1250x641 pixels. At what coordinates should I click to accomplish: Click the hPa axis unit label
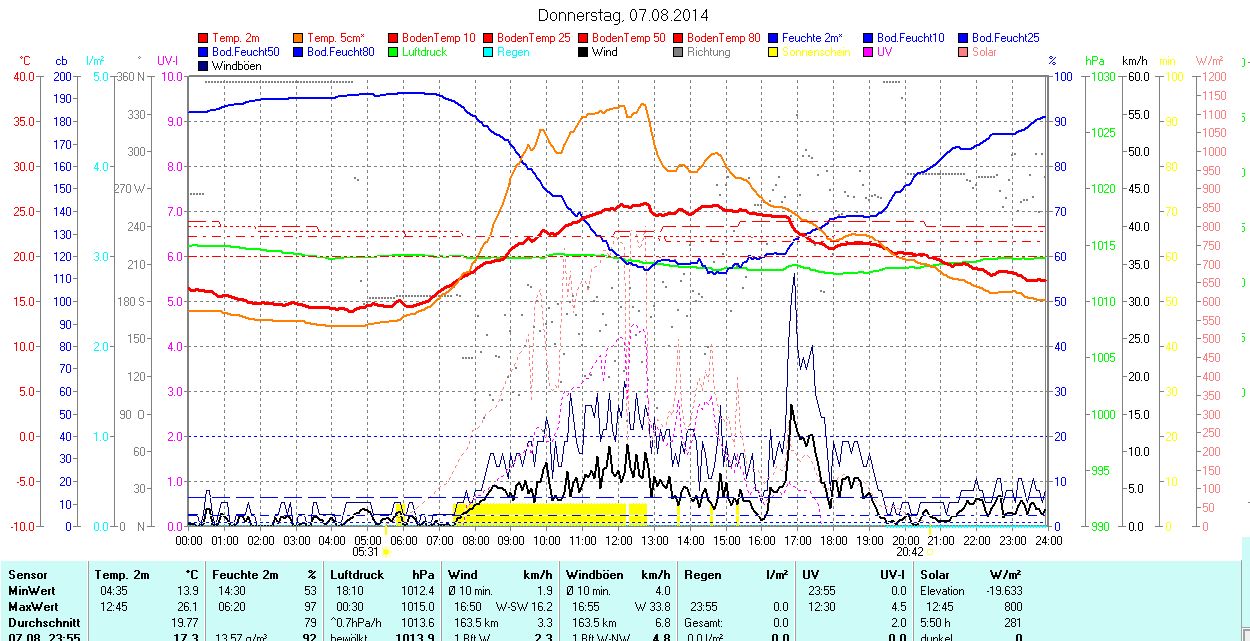pos(1096,62)
